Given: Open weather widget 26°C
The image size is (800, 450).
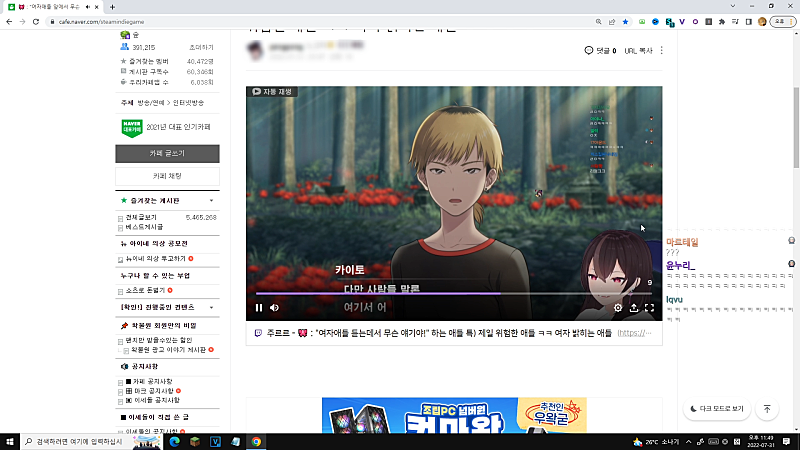Looking at the screenshot, I should [656, 442].
